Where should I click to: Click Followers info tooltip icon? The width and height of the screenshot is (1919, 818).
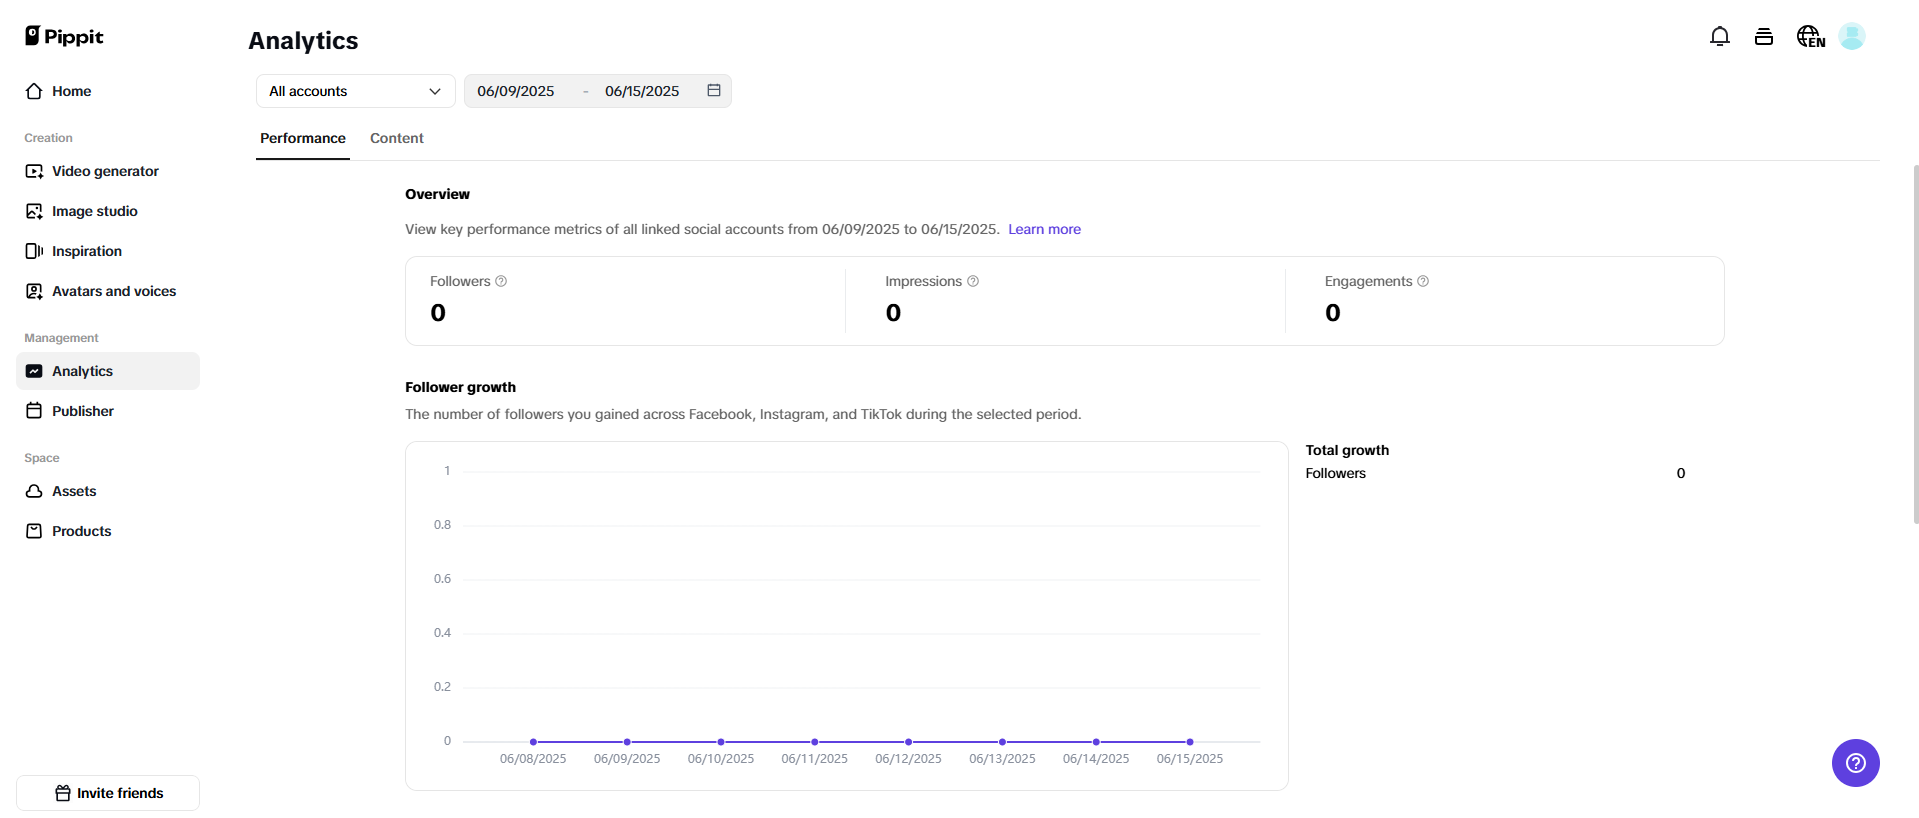(501, 281)
